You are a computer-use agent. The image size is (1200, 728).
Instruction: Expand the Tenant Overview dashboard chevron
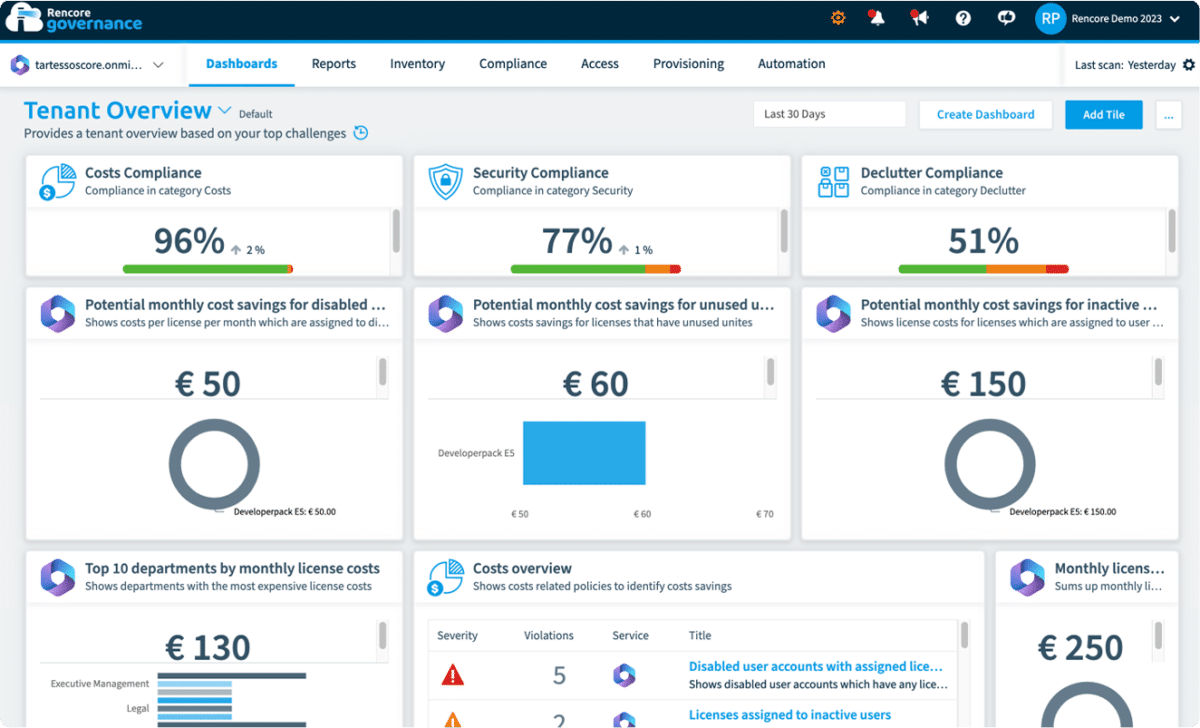[225, 109]
